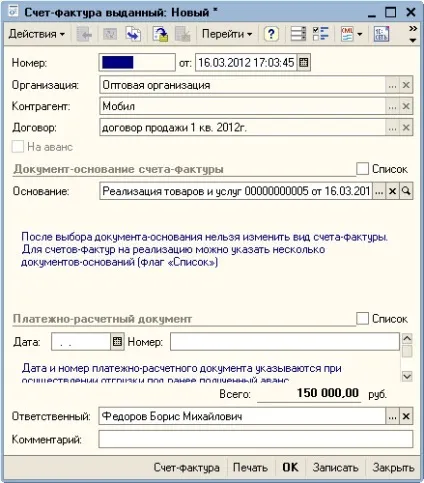Open calendar for payment Дата
424x483 pixels.
click(x=117, y=342)
